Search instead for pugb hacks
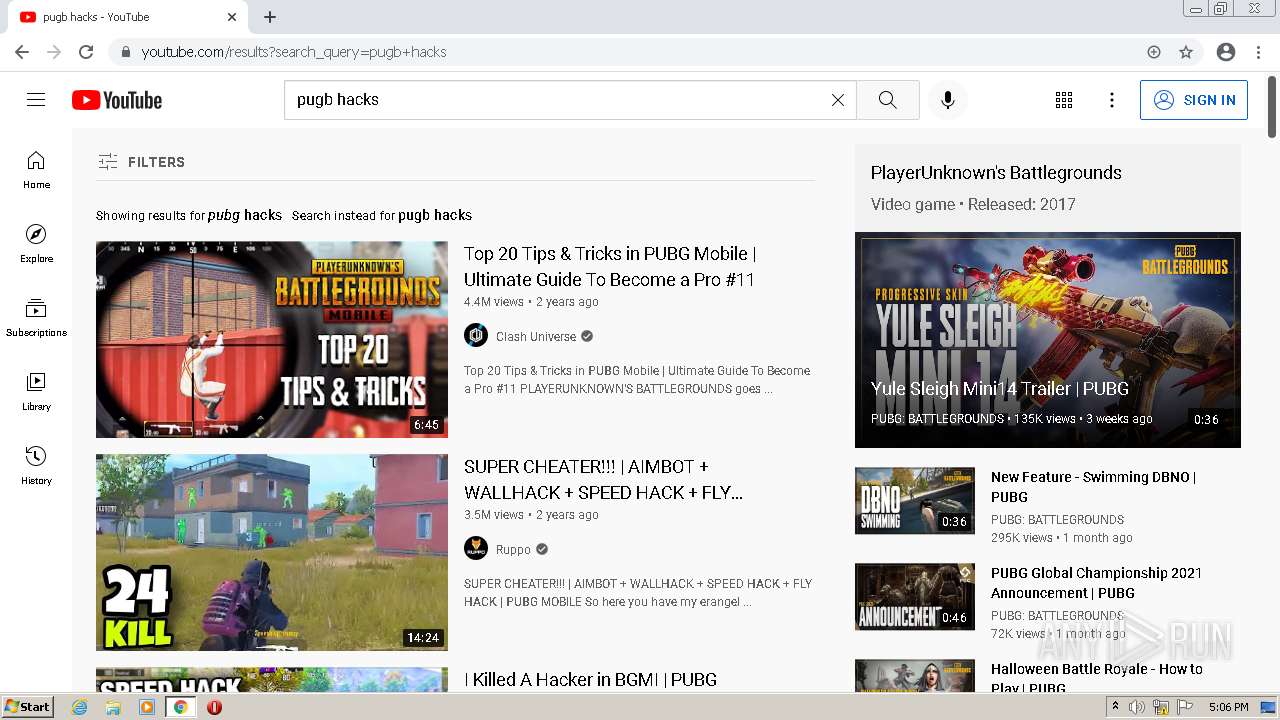Viewport: 1280px width, 720px height. [435, 215]
